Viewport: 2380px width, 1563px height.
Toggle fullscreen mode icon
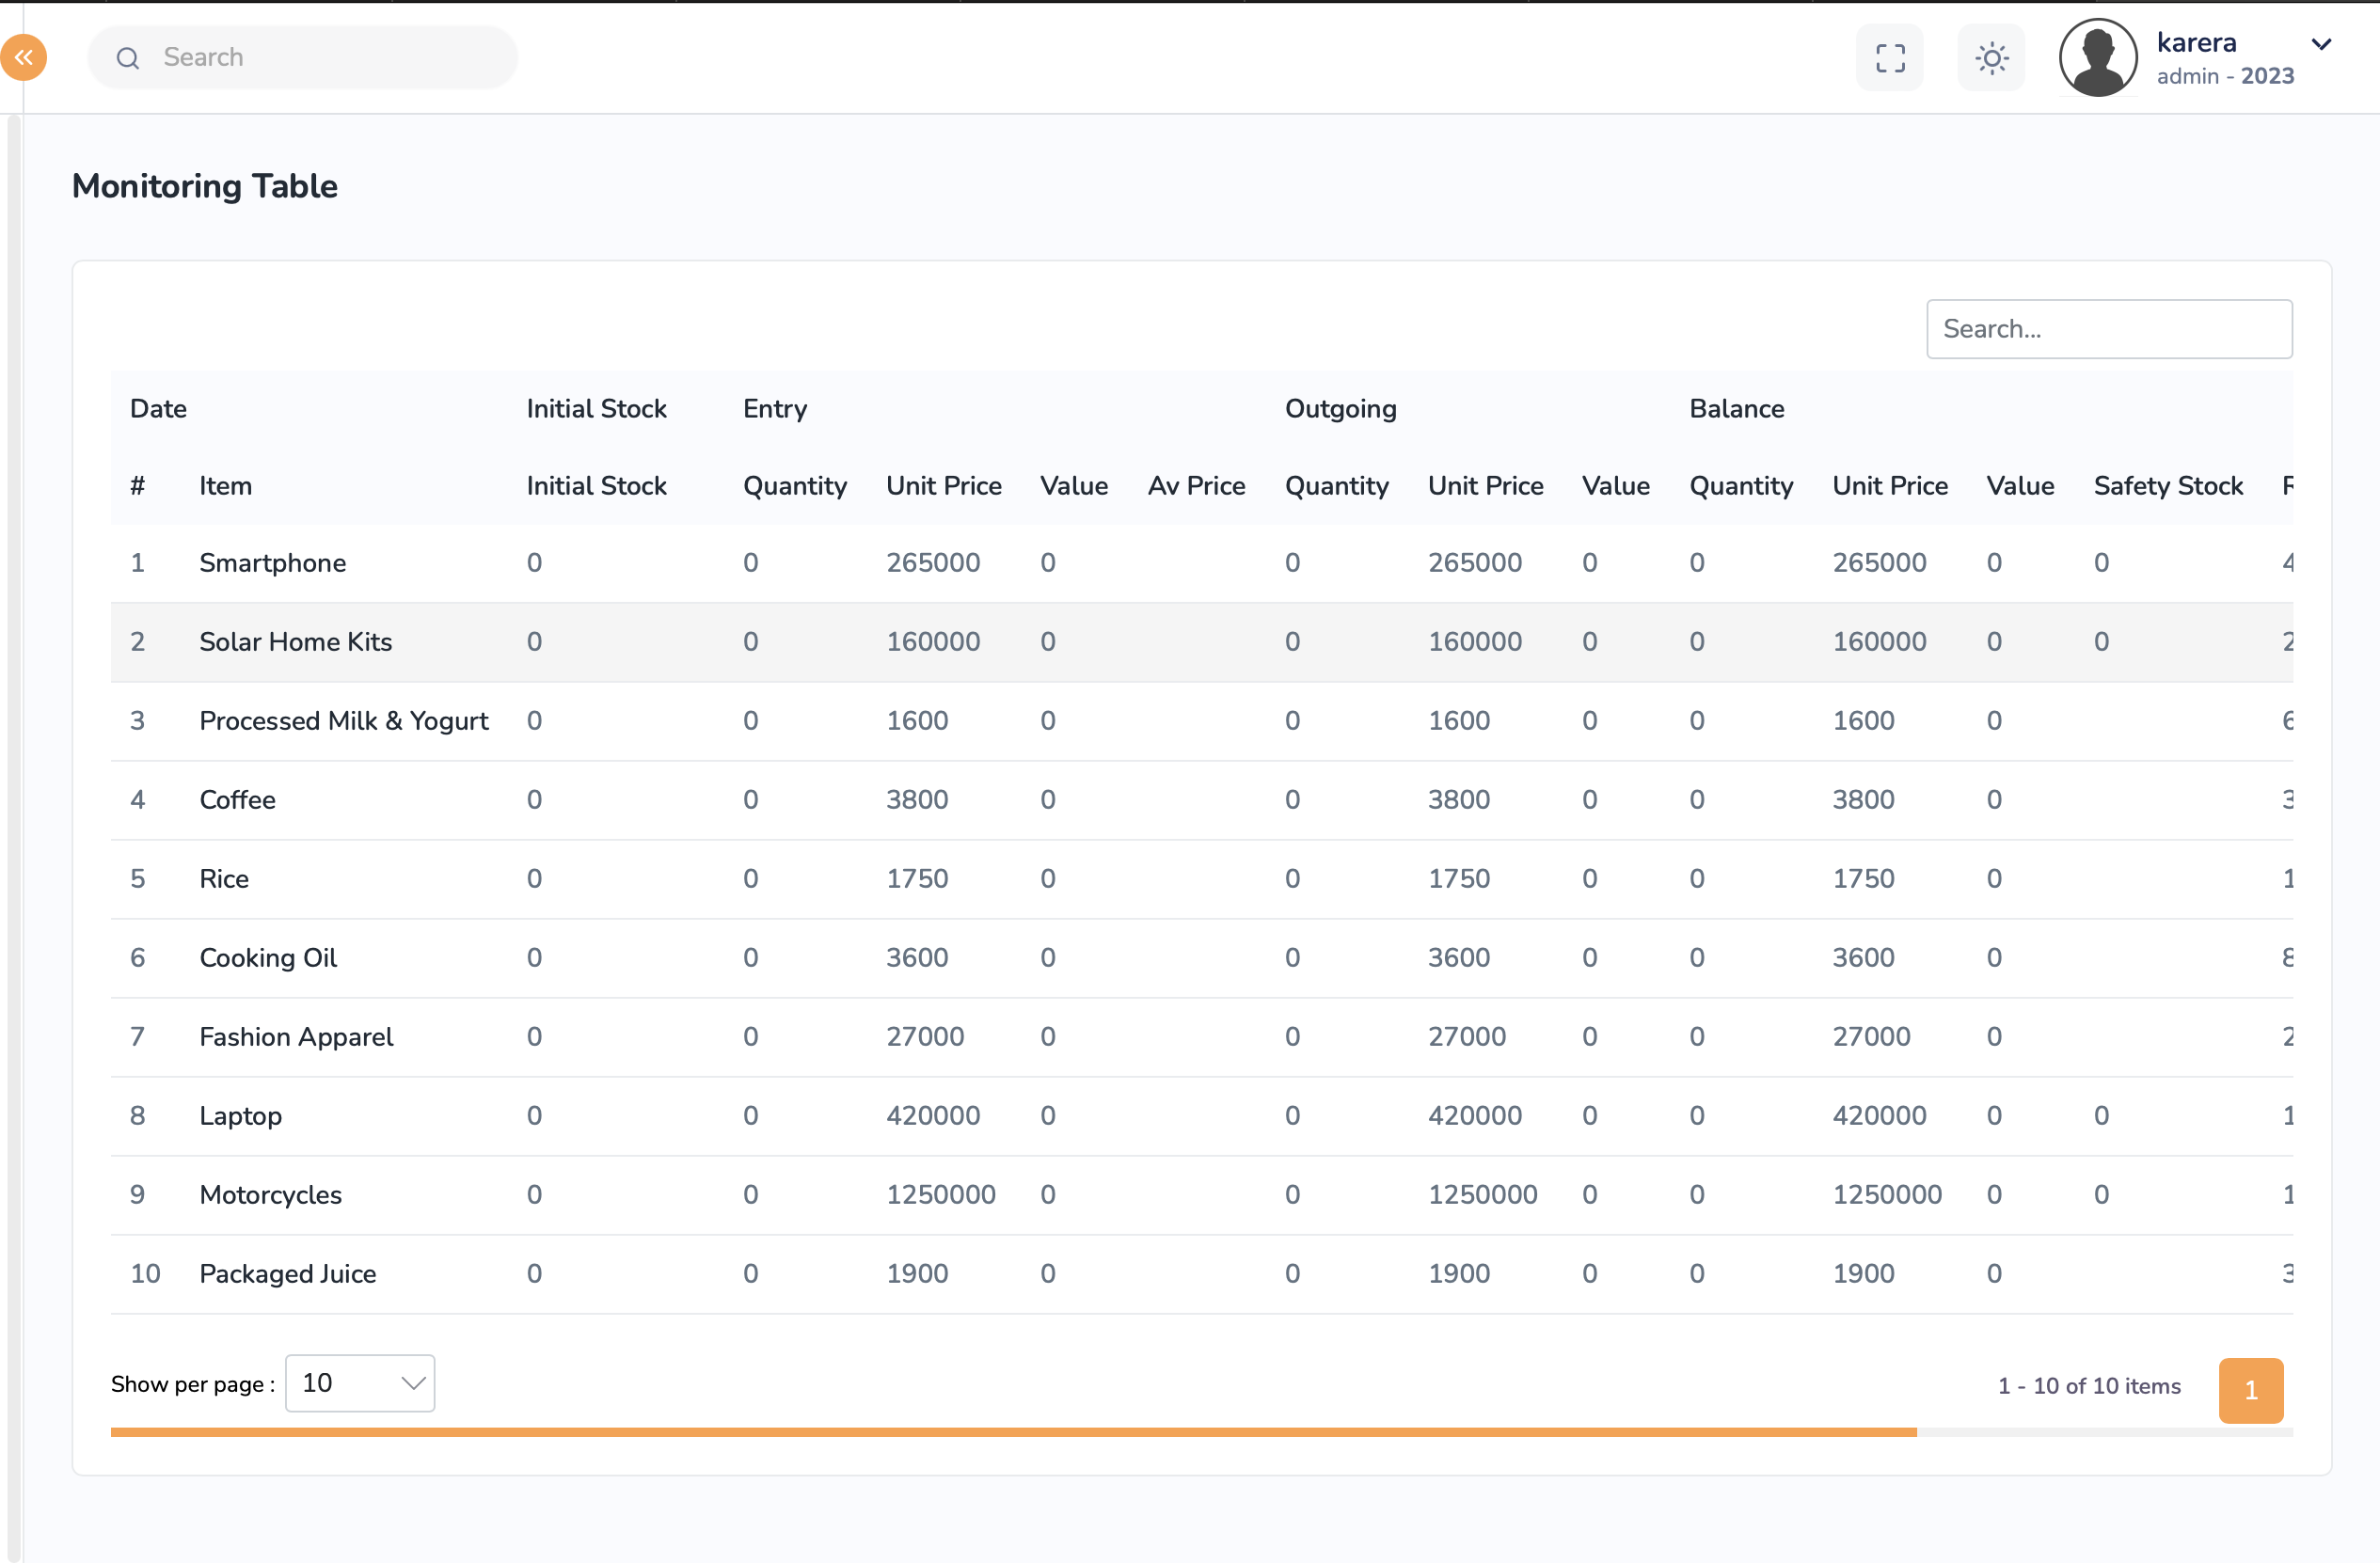[x=1889, y=58]
